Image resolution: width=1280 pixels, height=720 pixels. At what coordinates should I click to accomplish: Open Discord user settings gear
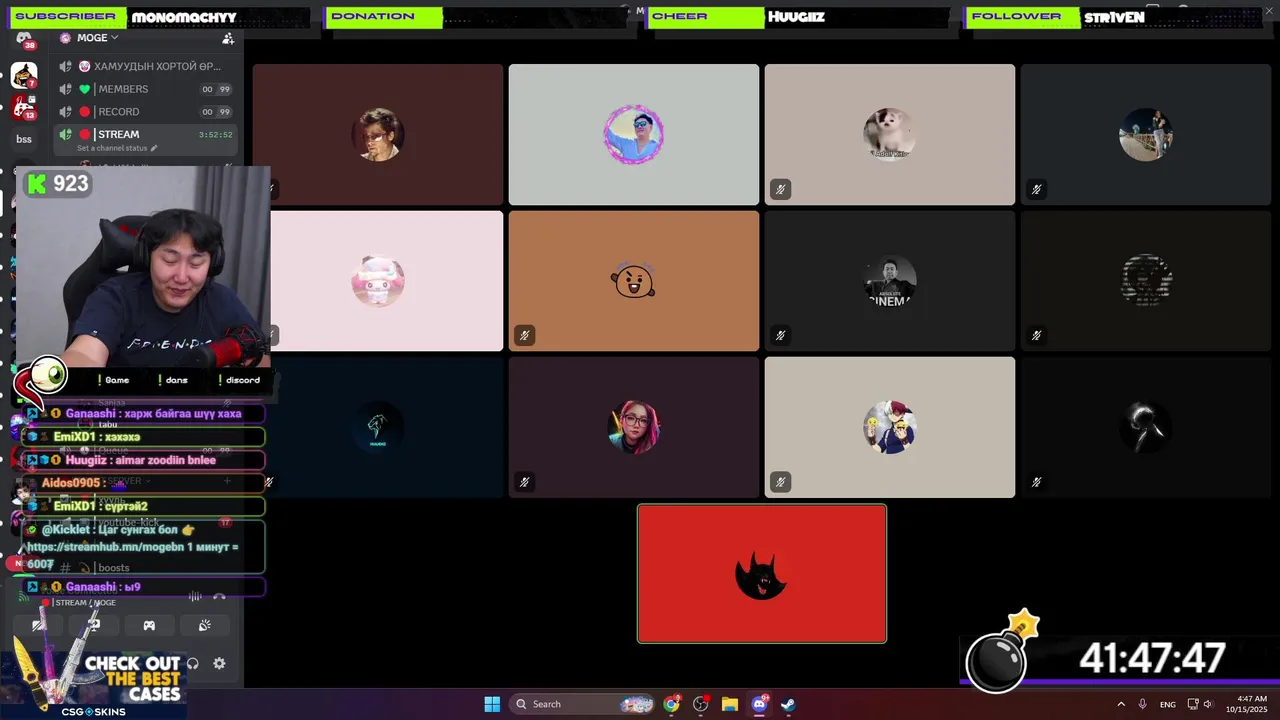220,663
